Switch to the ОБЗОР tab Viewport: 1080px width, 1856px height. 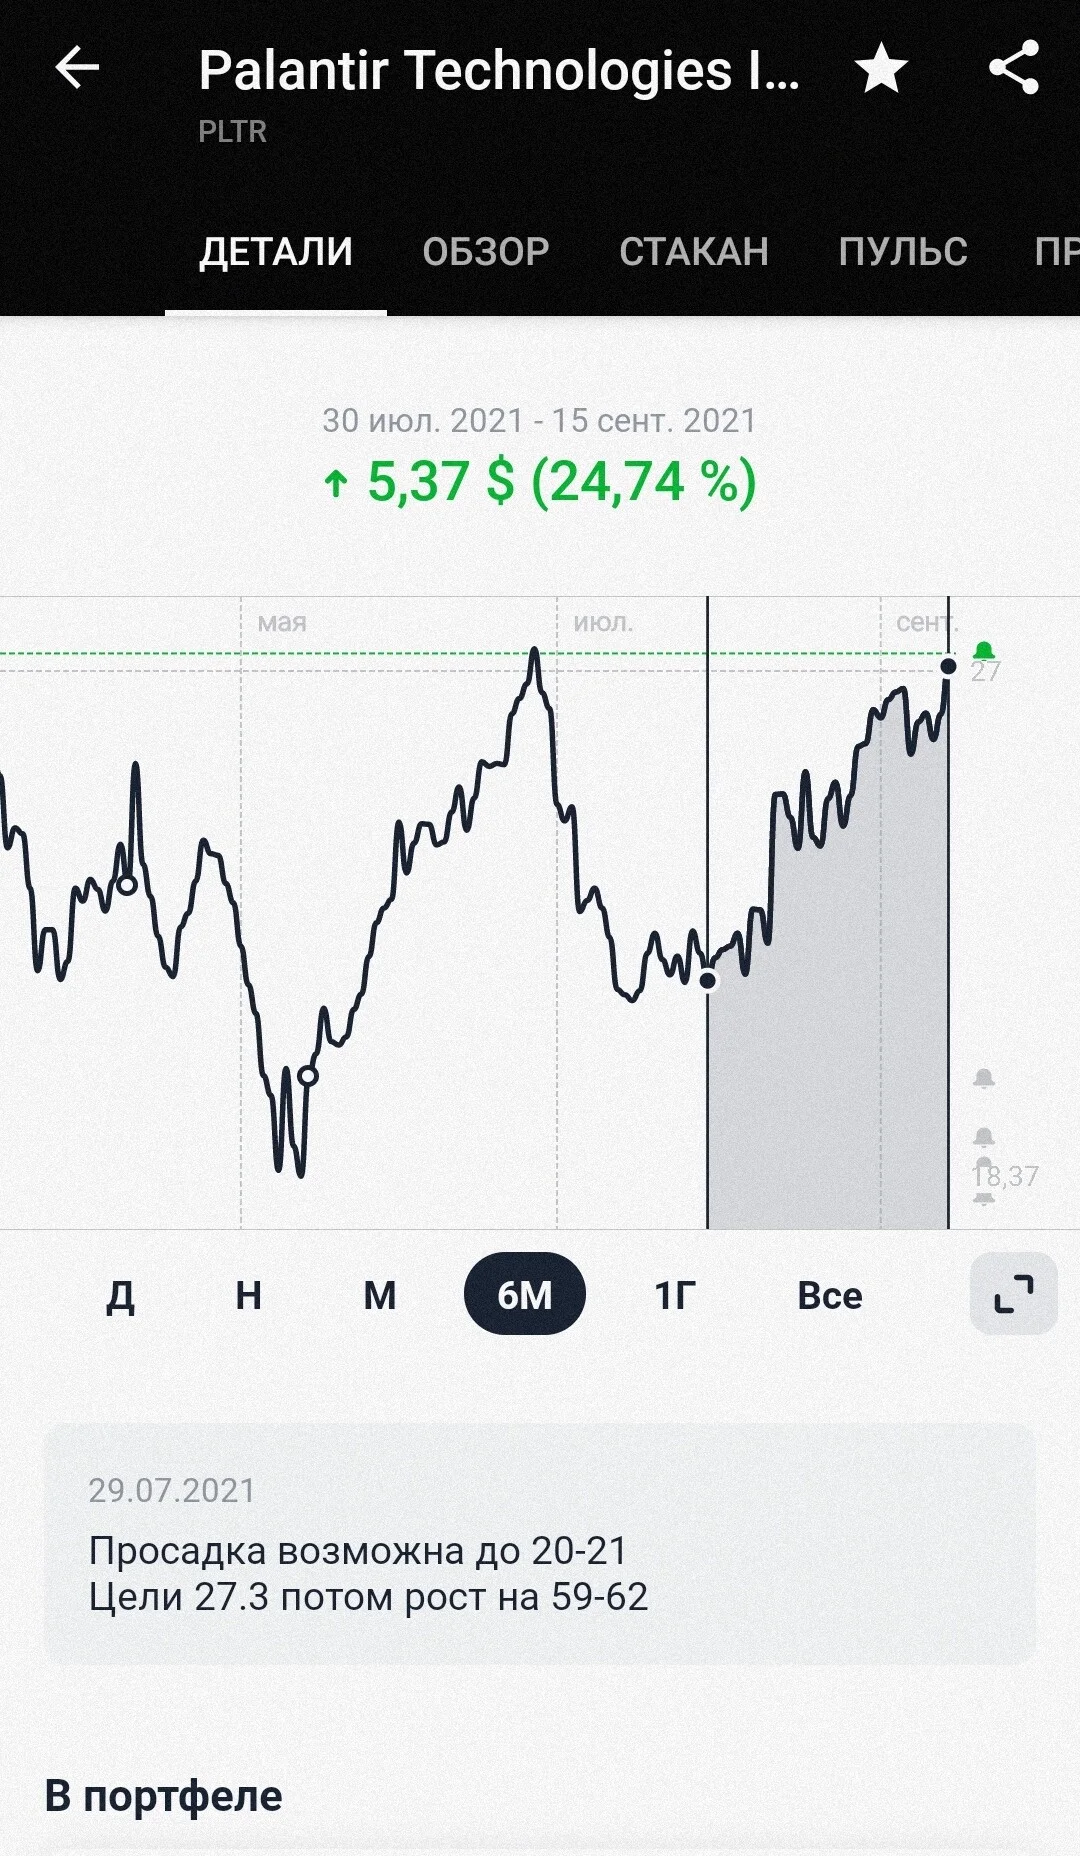tap(485, 252)
